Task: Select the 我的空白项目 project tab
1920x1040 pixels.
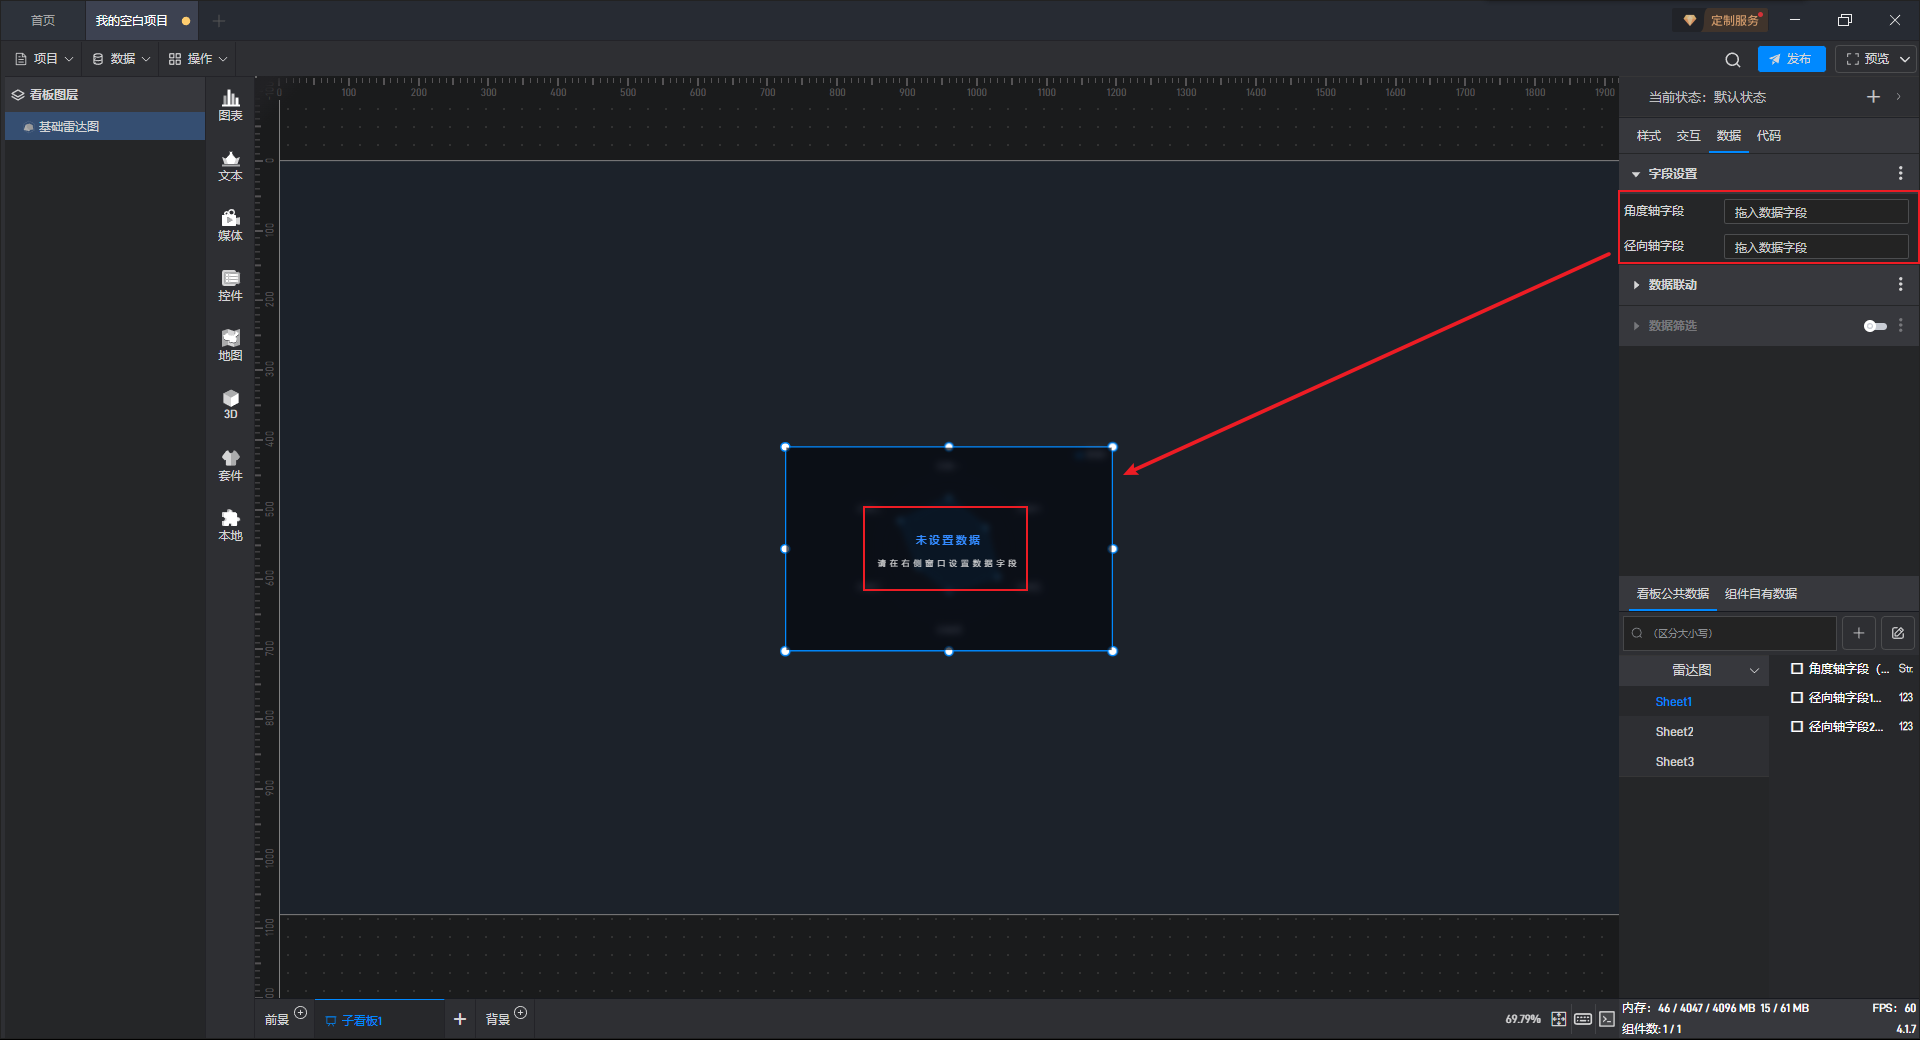Action: pyautogui.click(x=141, y=20)
